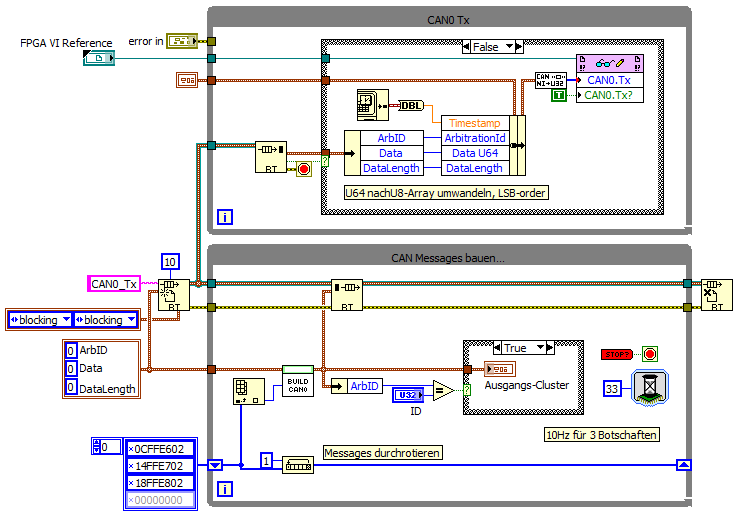Click the Get Date/Time node
The height and width of the screenshot is (514, 740).
[372, 105]
